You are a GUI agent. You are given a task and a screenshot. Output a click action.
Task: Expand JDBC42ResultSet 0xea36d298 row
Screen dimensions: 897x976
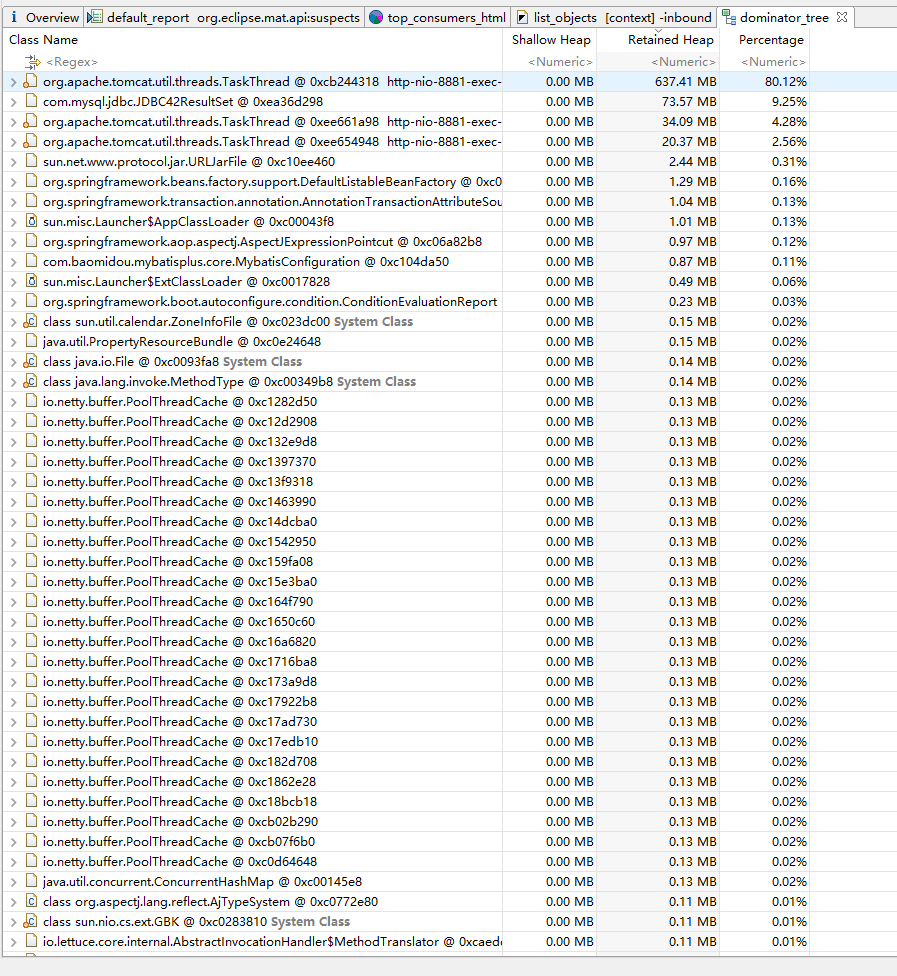(13, 102)
